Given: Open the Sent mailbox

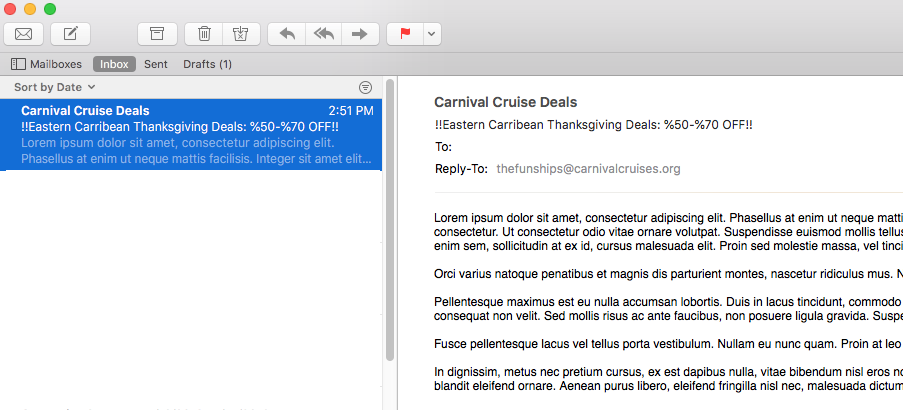Looking at the screenshot, I should click(155, 64).
